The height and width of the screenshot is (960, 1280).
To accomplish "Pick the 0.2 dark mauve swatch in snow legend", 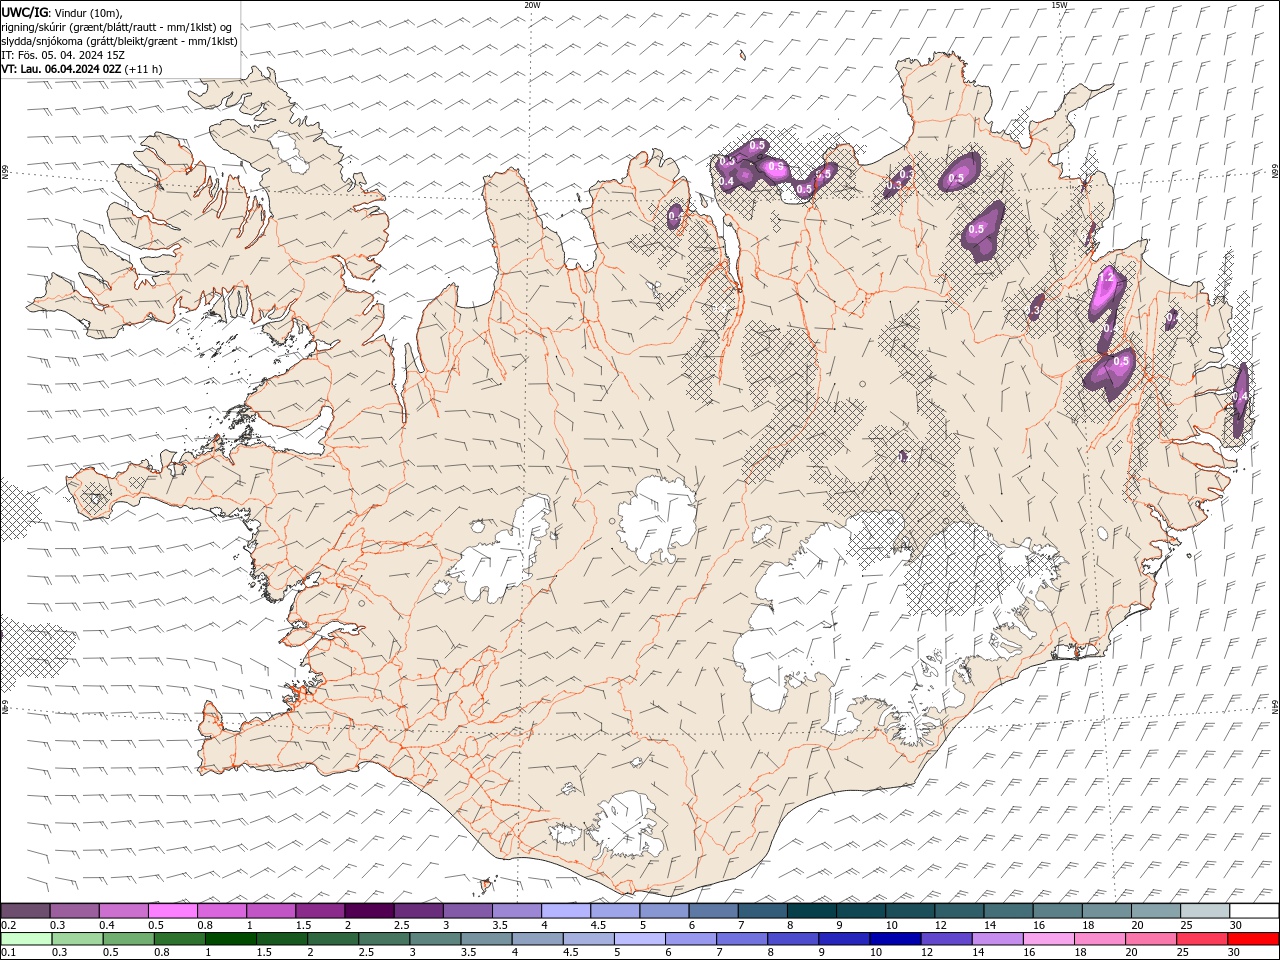I will tap(25, 911).
